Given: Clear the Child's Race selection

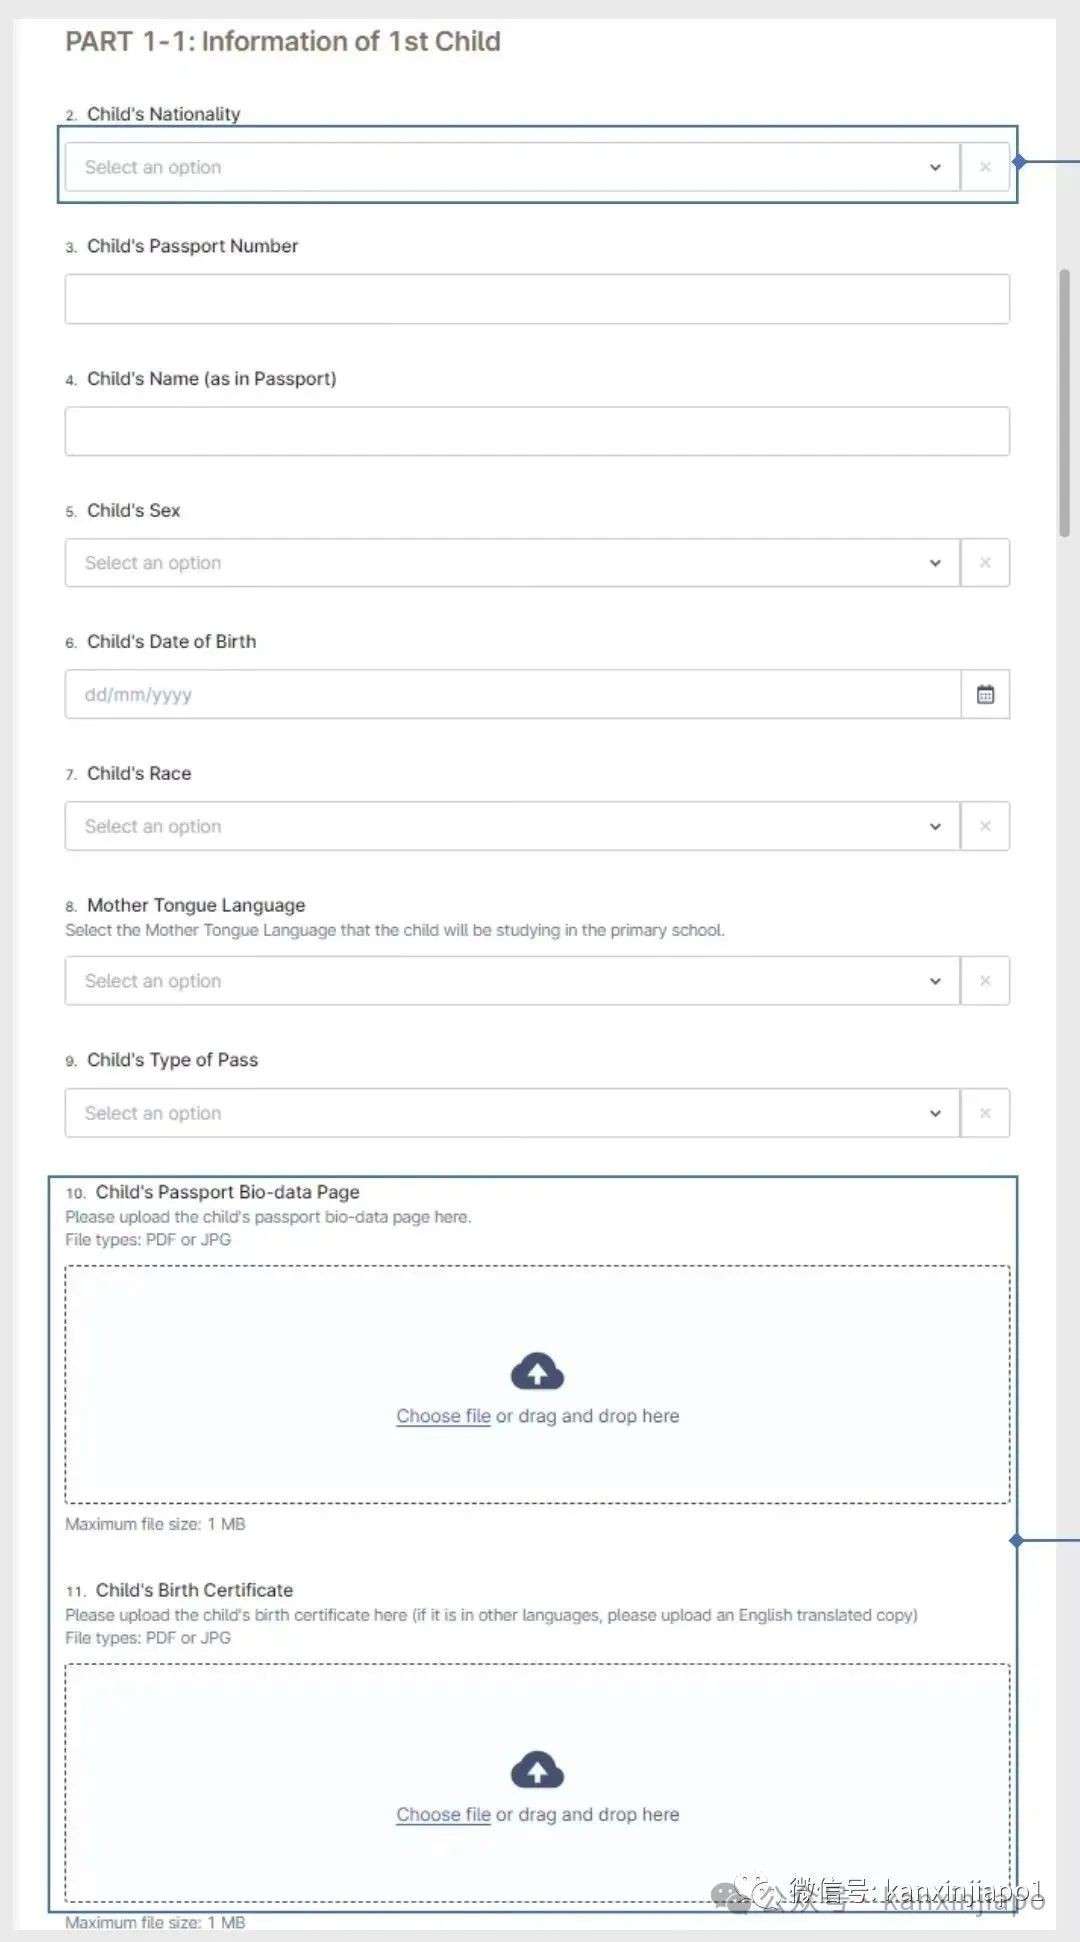Looking at the screenshot, I should (x=985, y=826).
